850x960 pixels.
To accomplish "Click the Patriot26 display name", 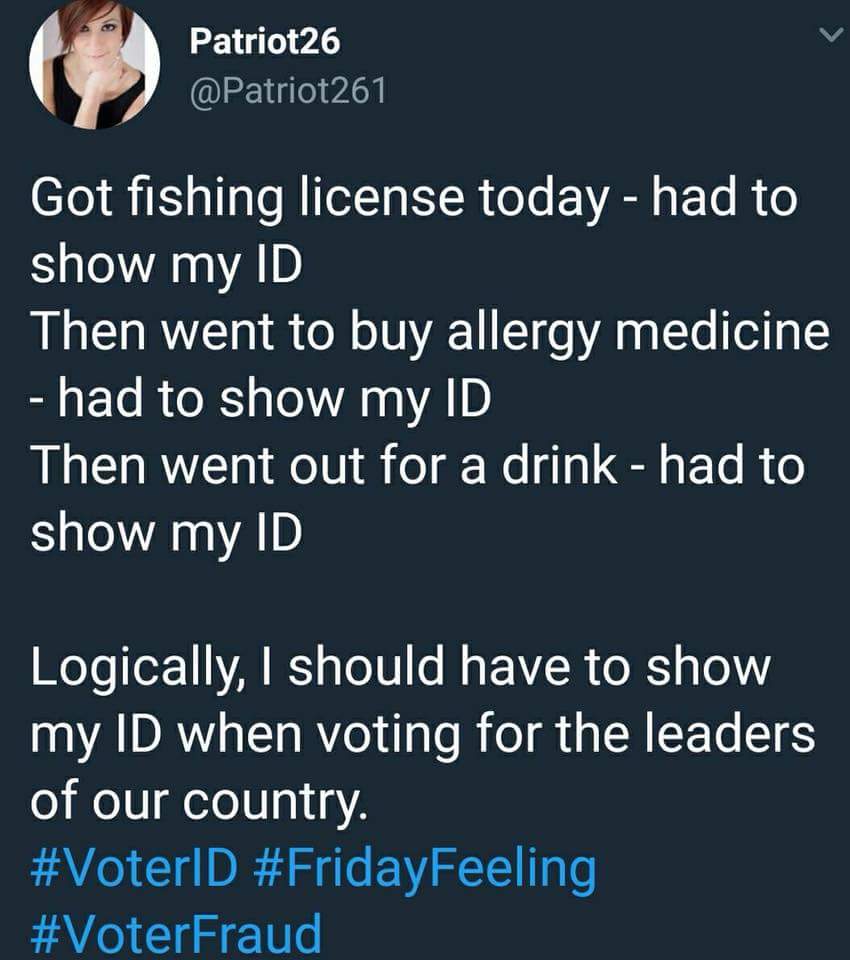I will (265, 42).
